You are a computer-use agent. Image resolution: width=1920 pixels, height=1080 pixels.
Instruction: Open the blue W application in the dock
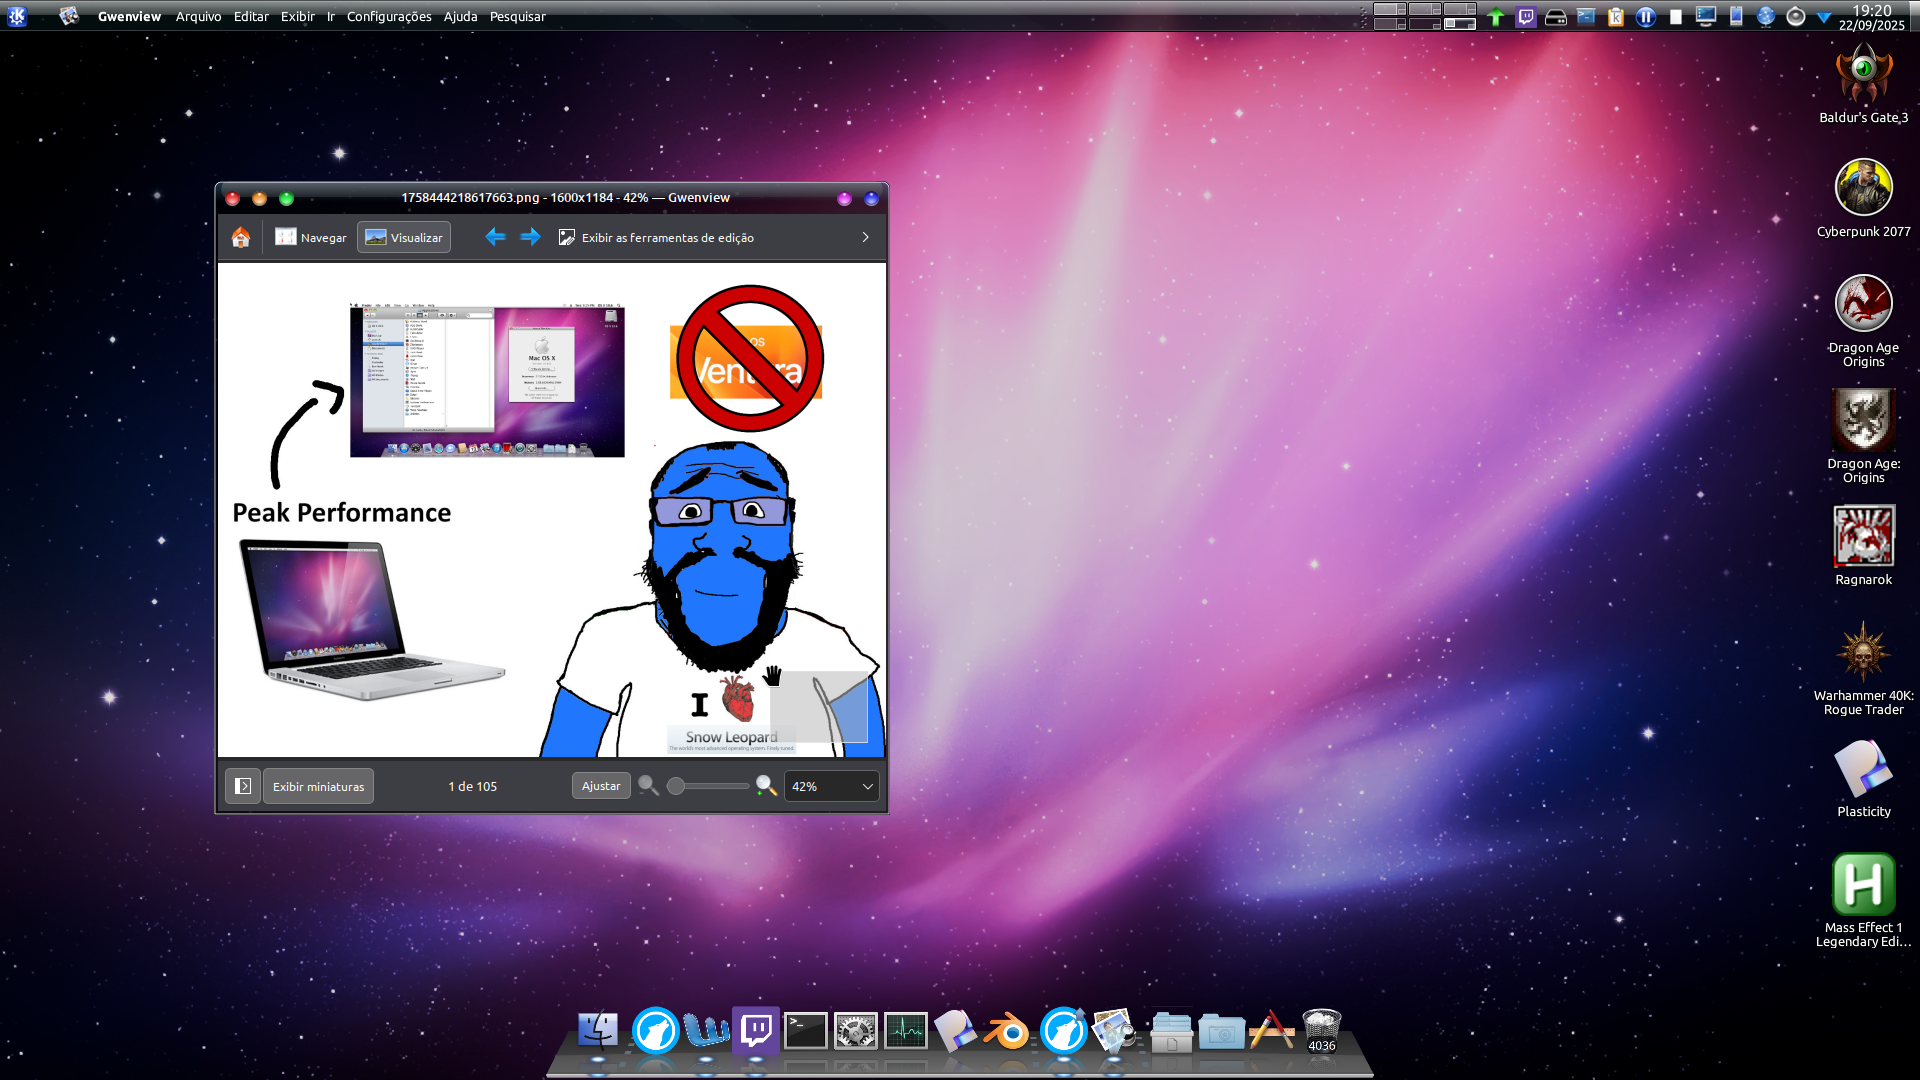click(706, 1030)
